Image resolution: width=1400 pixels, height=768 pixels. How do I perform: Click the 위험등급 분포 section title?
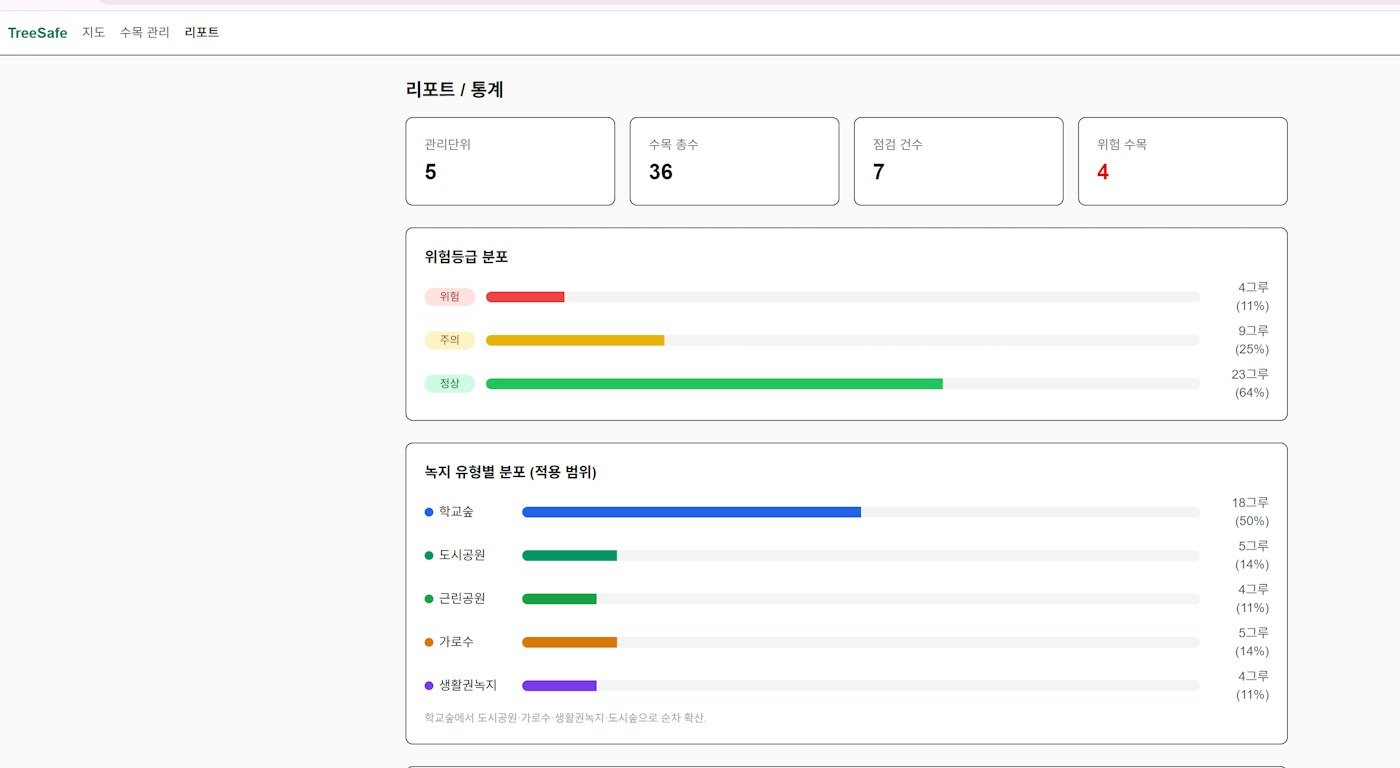point(466,257)
